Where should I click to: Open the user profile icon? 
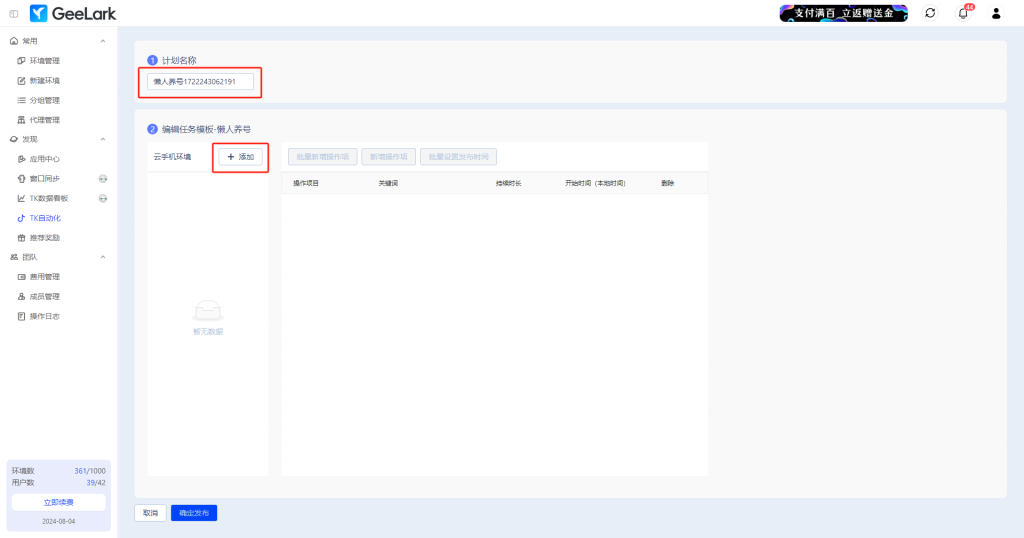pyautogui.click(x=995, y=13)
